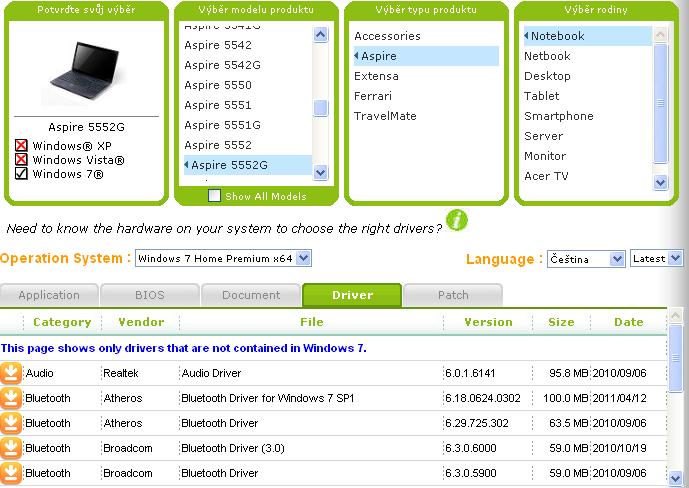Viewport: 689px width, 488px height.
Task: Download the Realtek Audio Driver
Action: tap(11, 373)
